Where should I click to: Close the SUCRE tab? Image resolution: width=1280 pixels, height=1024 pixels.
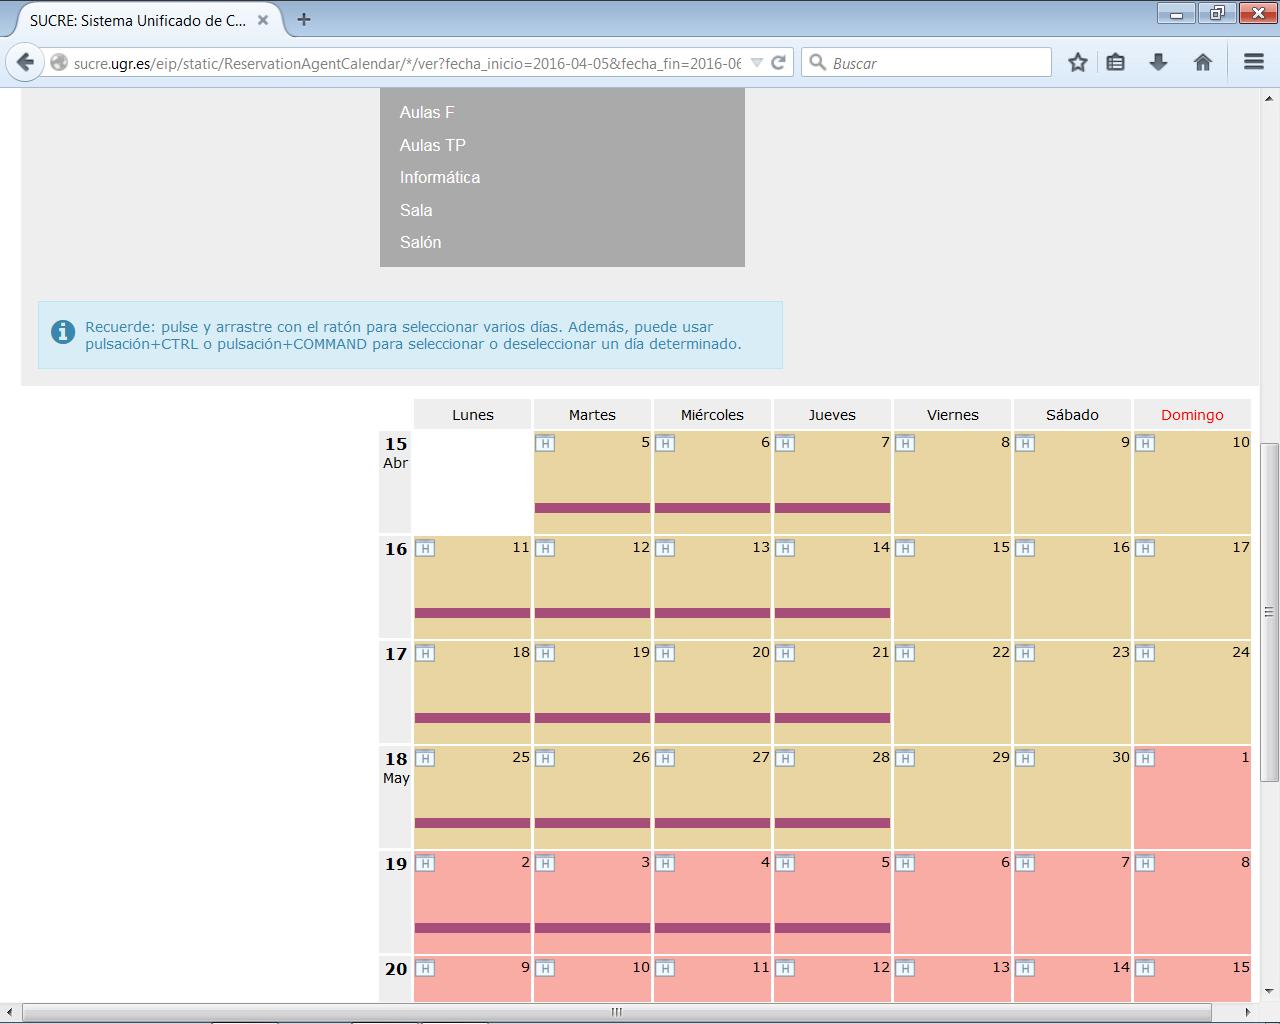pos(263,19)
